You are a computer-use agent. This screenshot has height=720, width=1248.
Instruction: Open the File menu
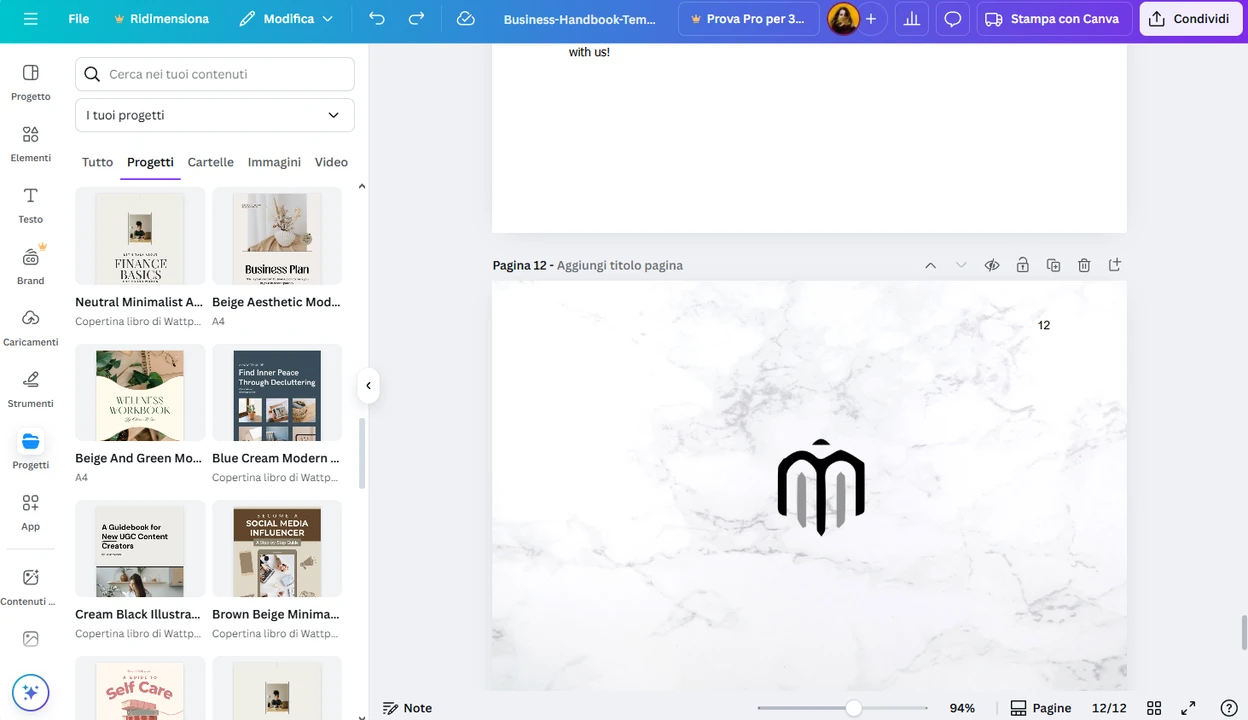(79, 19)
